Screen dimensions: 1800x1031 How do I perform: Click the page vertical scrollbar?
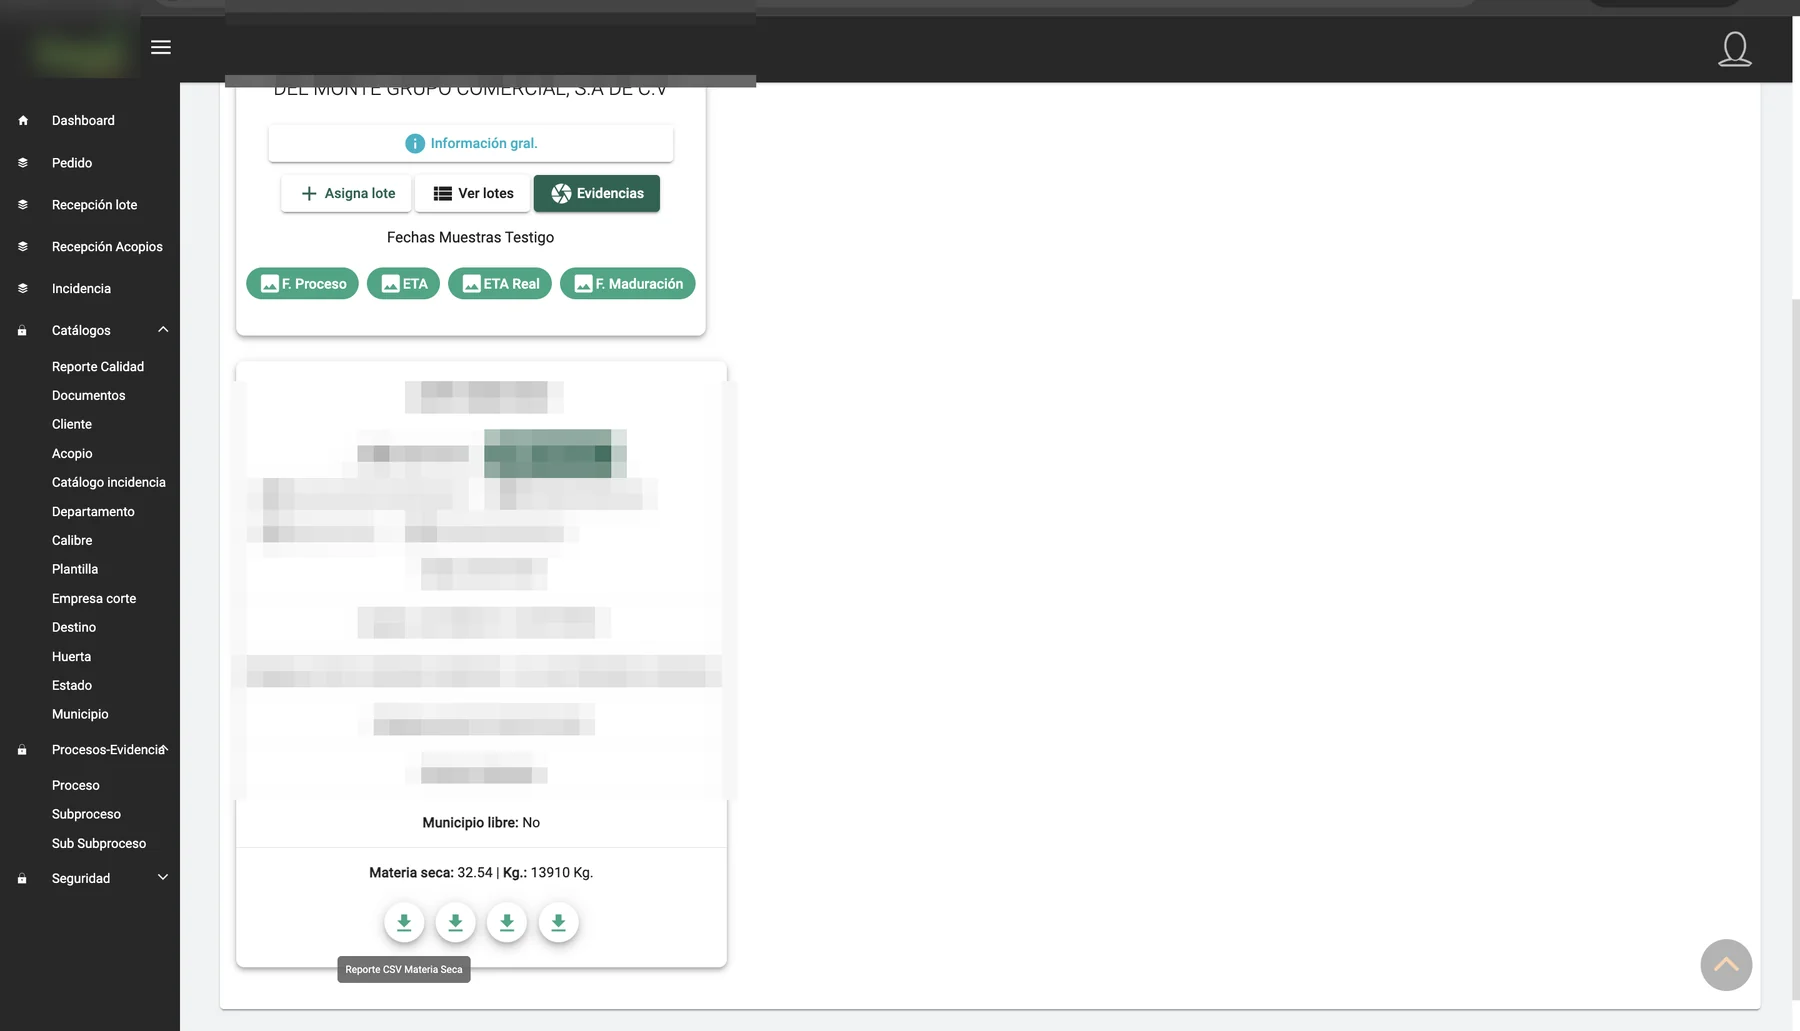tap(1795, 650)
